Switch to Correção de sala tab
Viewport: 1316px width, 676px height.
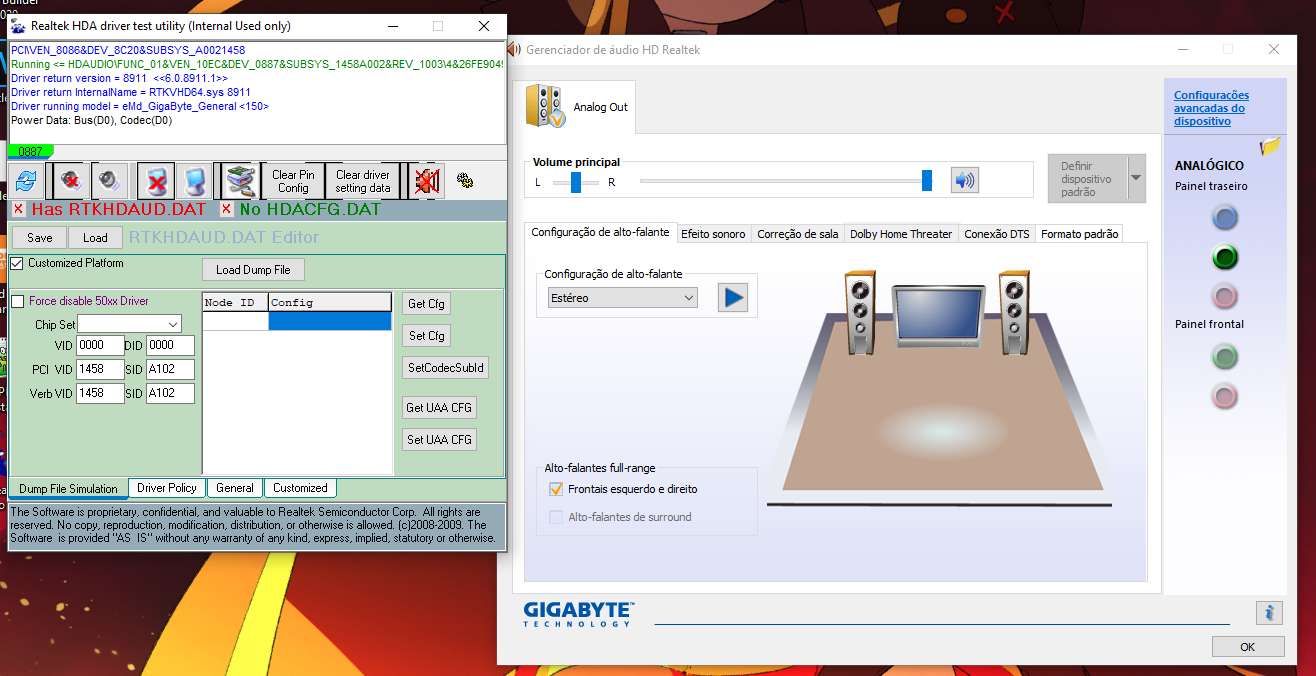click(797, 234)
